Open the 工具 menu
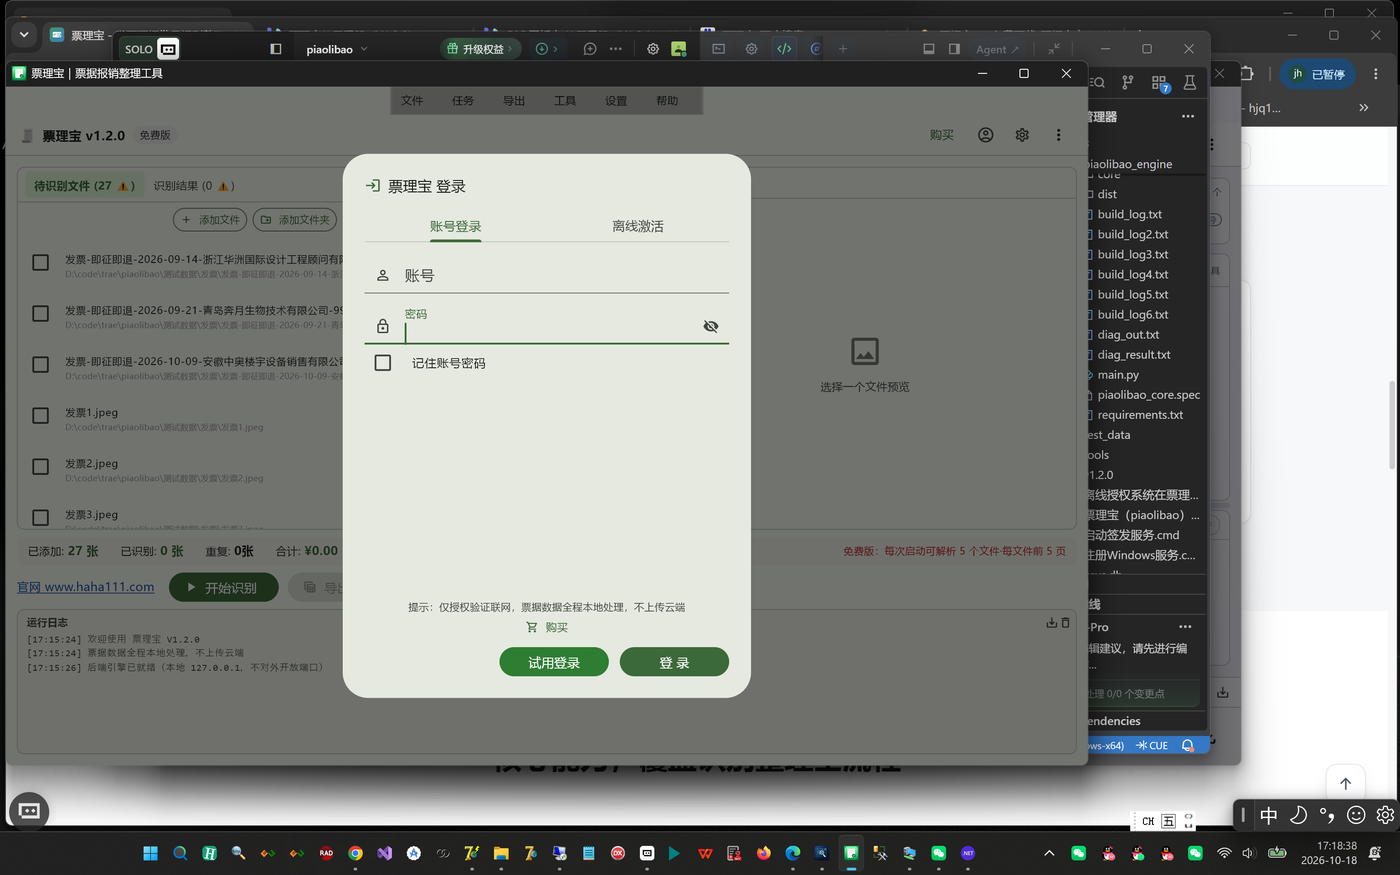1400x875 pixels. pyautogui.click(x=565, y=101)
